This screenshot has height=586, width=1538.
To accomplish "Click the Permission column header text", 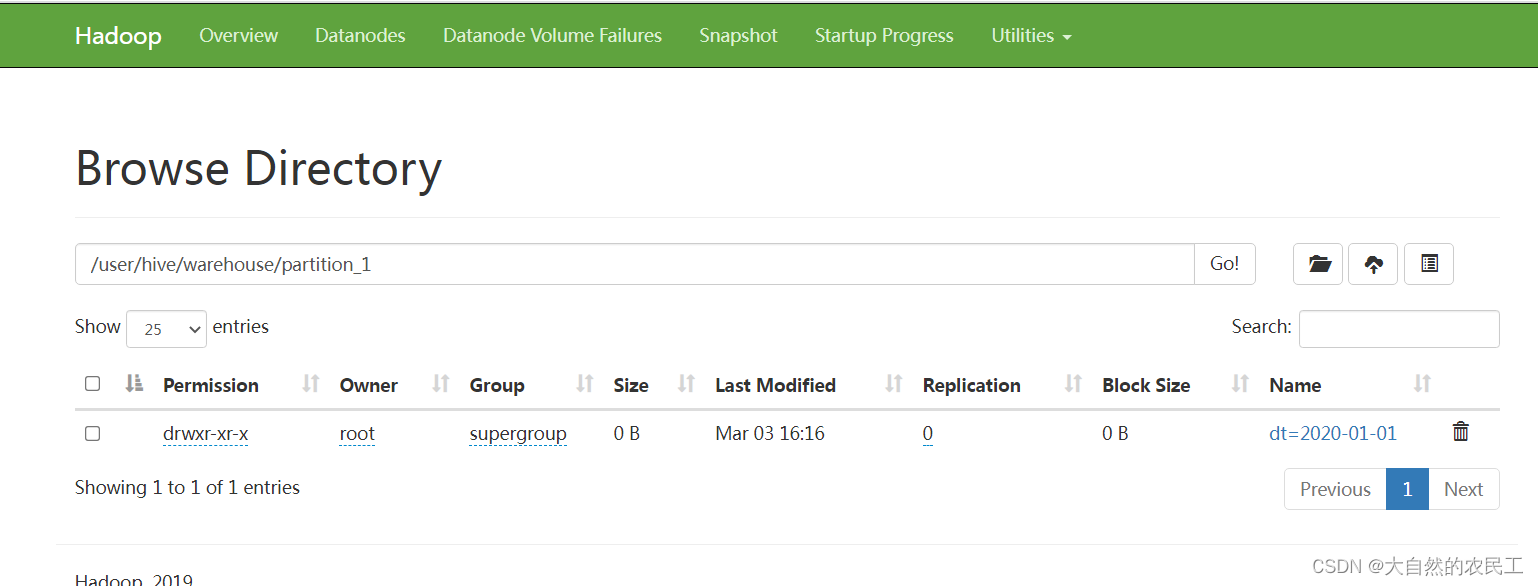I will [x=211, y=385].
